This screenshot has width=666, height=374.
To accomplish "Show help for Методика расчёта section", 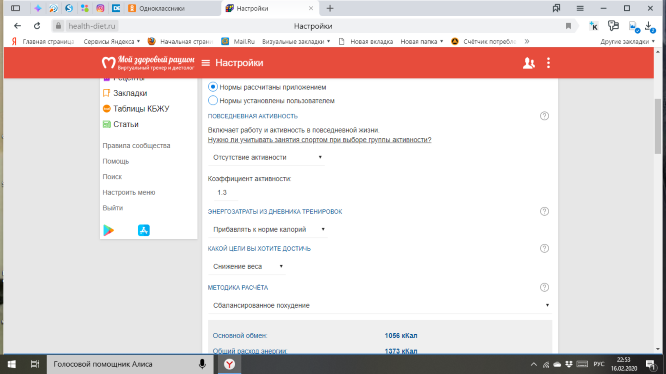I will tap(544, 287).
